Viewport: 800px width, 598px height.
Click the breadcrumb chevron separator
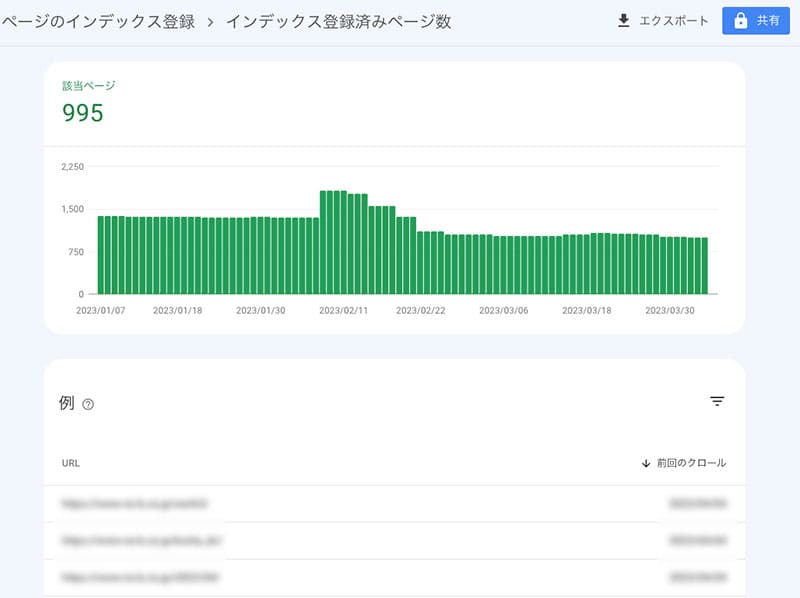(210, 22)
